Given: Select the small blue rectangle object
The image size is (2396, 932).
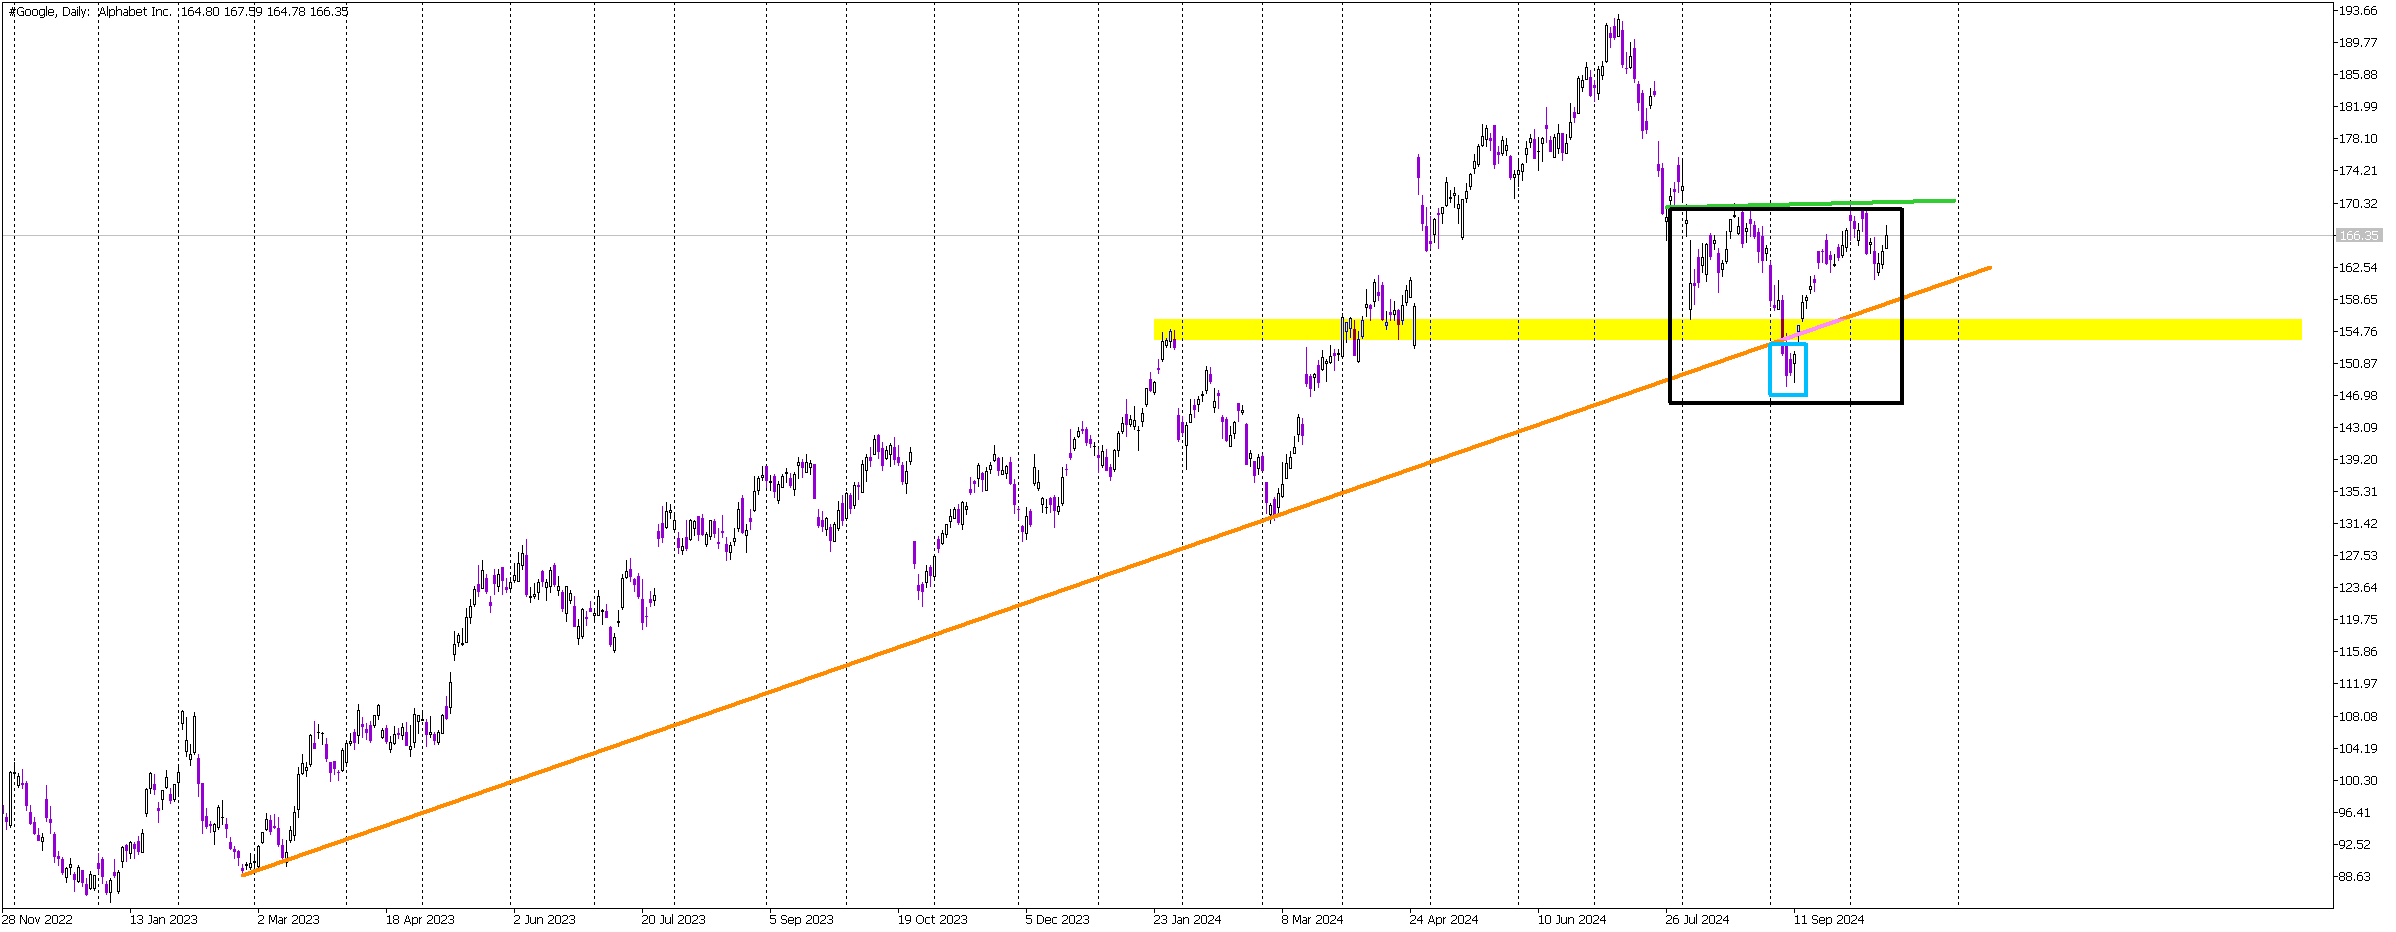Looking at the screenshot, I should click(x=1788, y=369).
